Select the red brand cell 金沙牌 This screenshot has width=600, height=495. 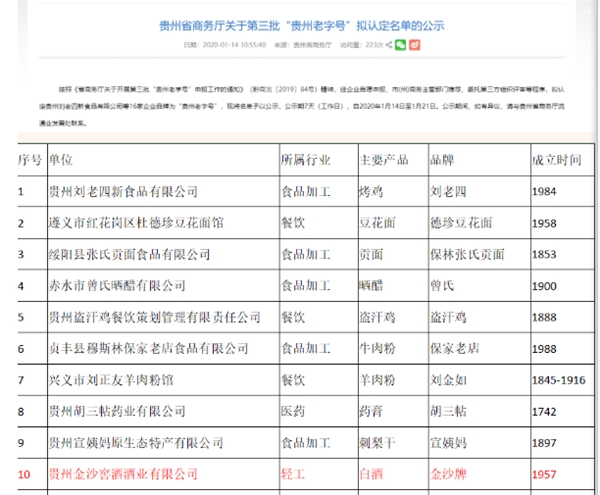480,474
